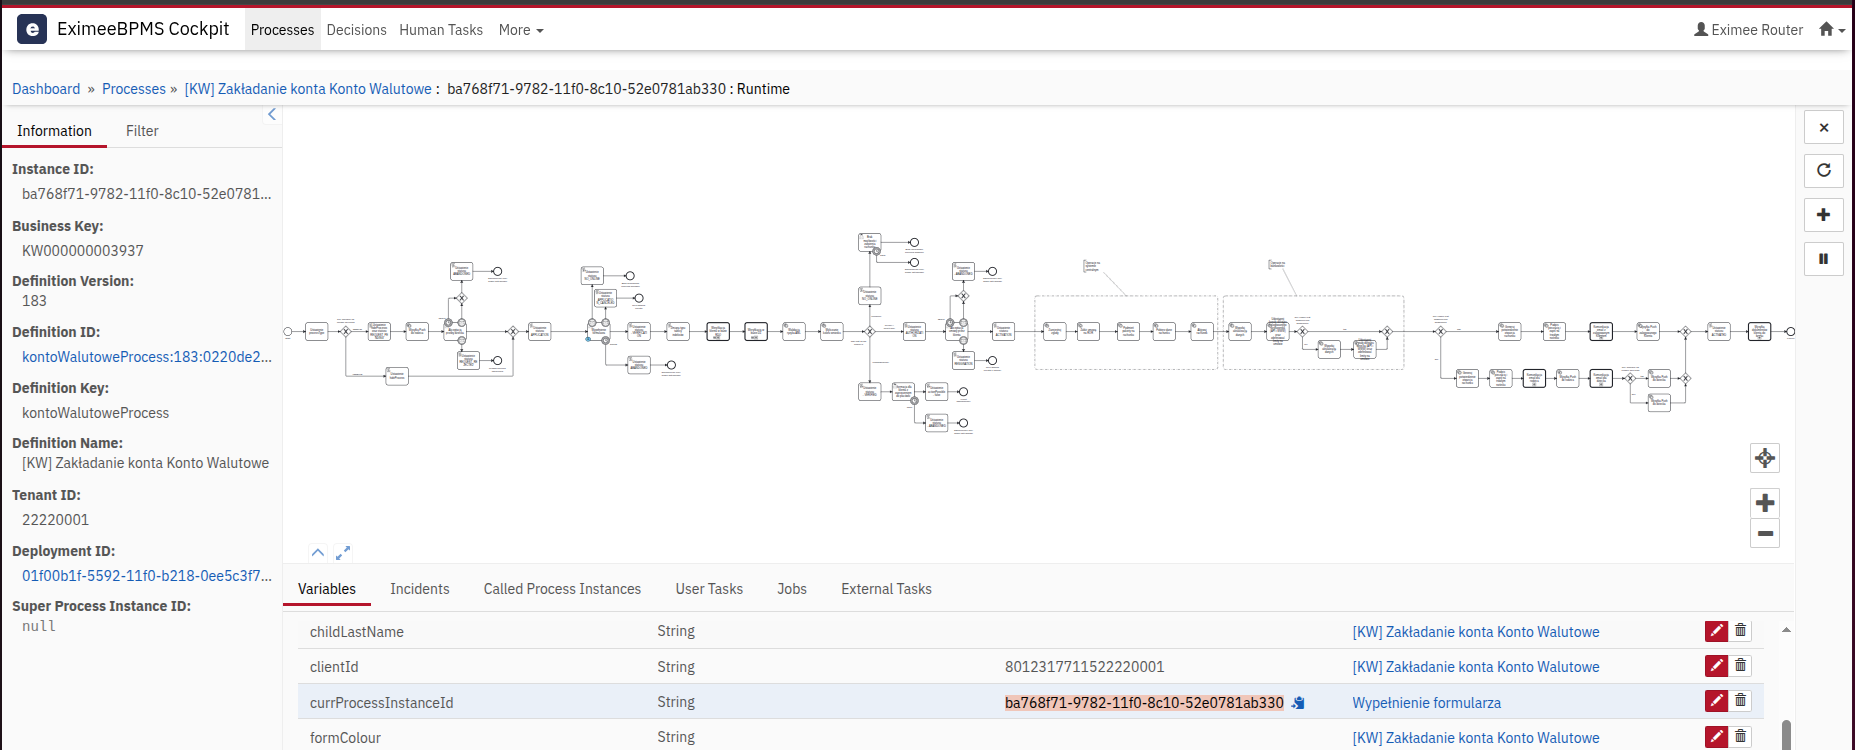The width and height of the screenshot is (1855, 750).
Task: Maximize the diagram using the expand arrows icon
Action: click(x=343, y=553)
